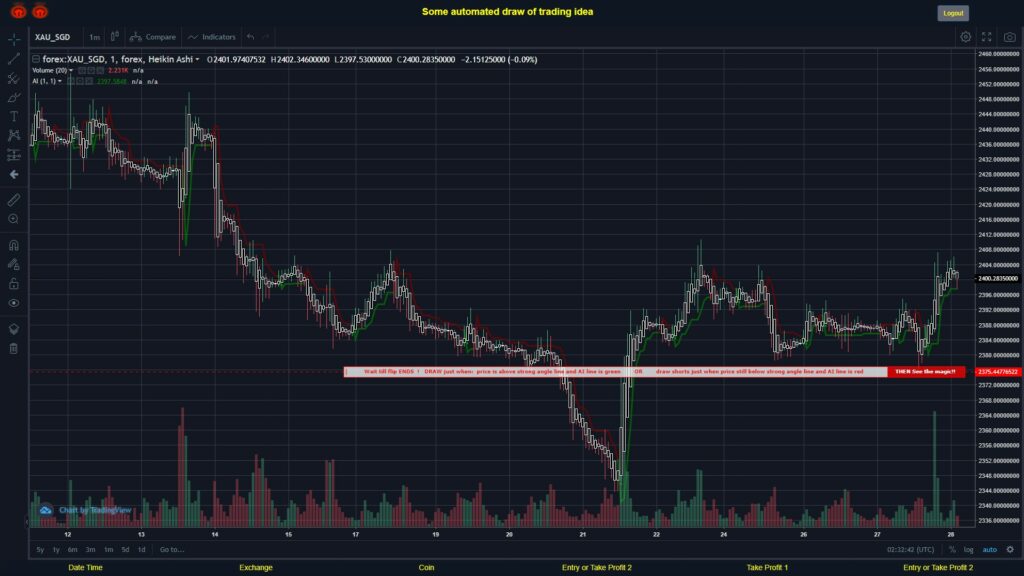Screen dimensions: 1024x576
Task: Toggle visibility of Volume indicator
Action: coord(82,71)
